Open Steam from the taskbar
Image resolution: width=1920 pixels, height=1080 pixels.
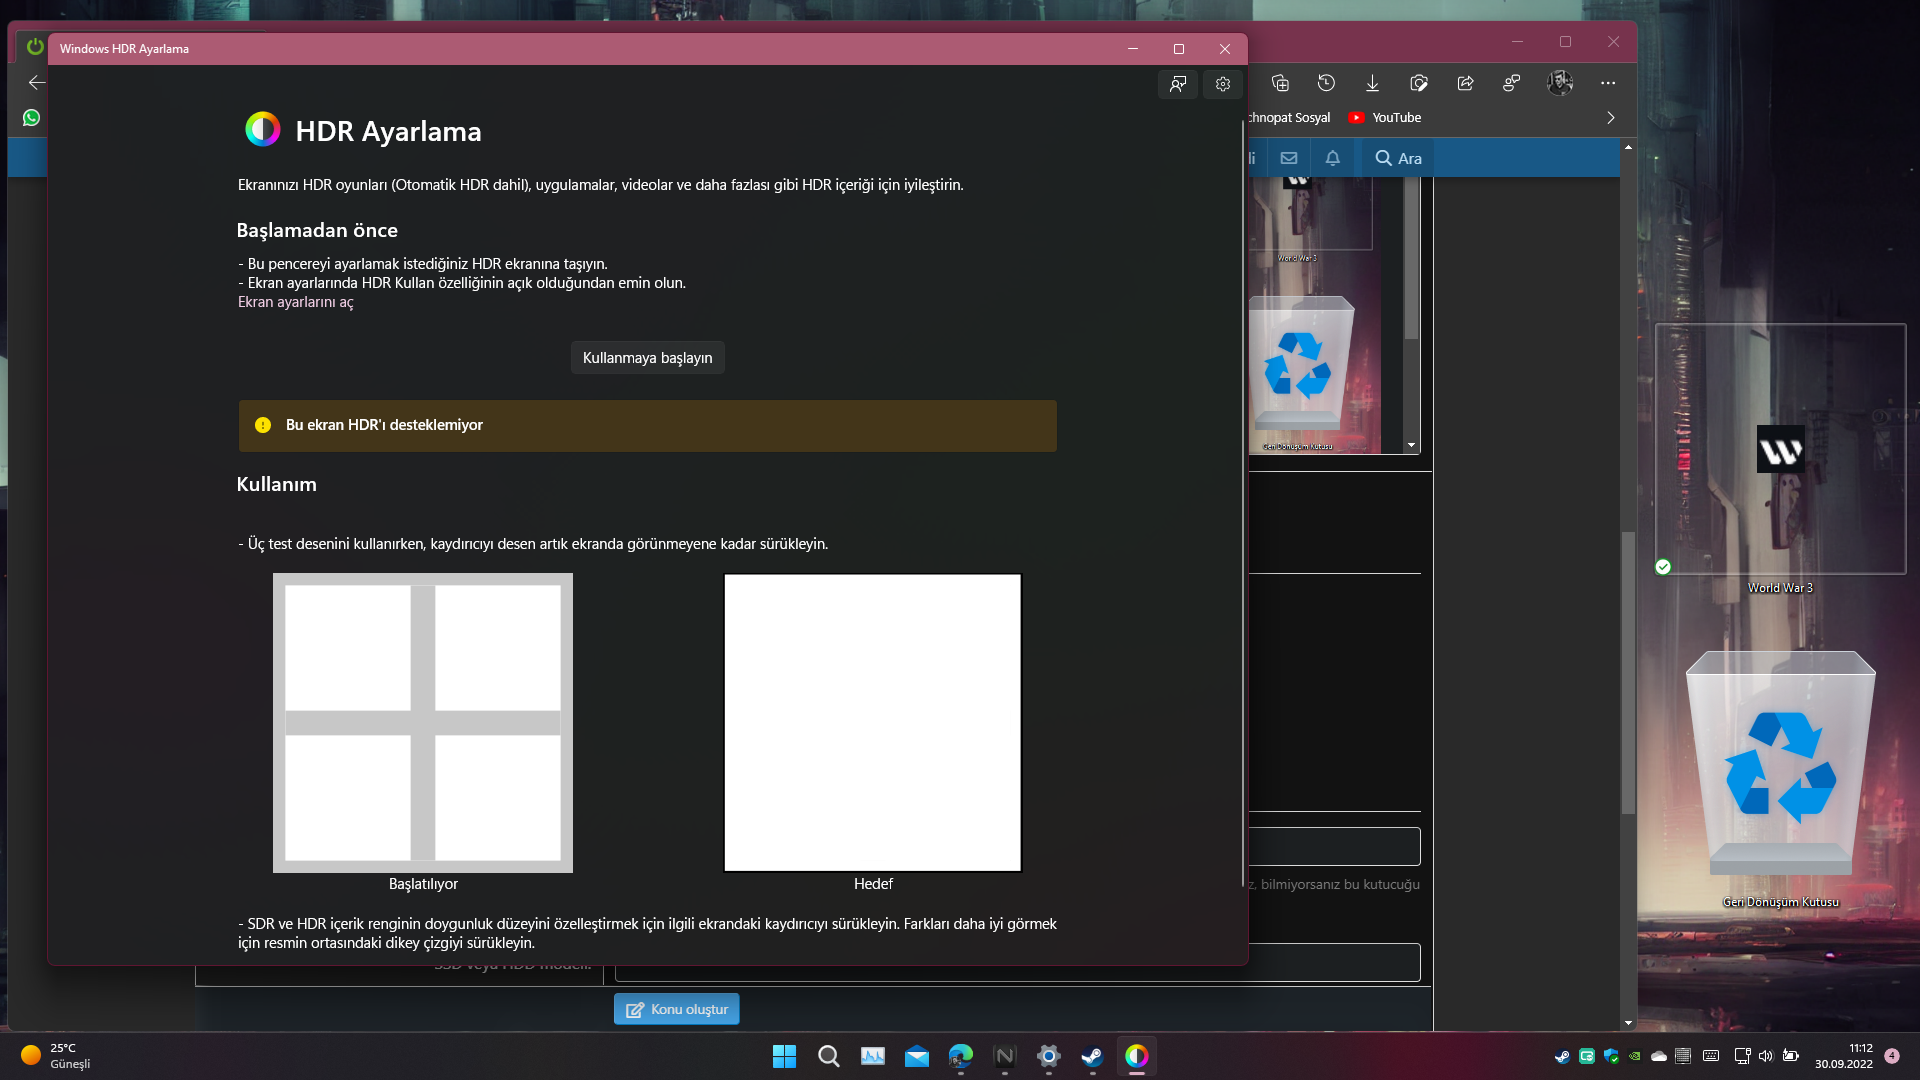click(1092, 1056)
